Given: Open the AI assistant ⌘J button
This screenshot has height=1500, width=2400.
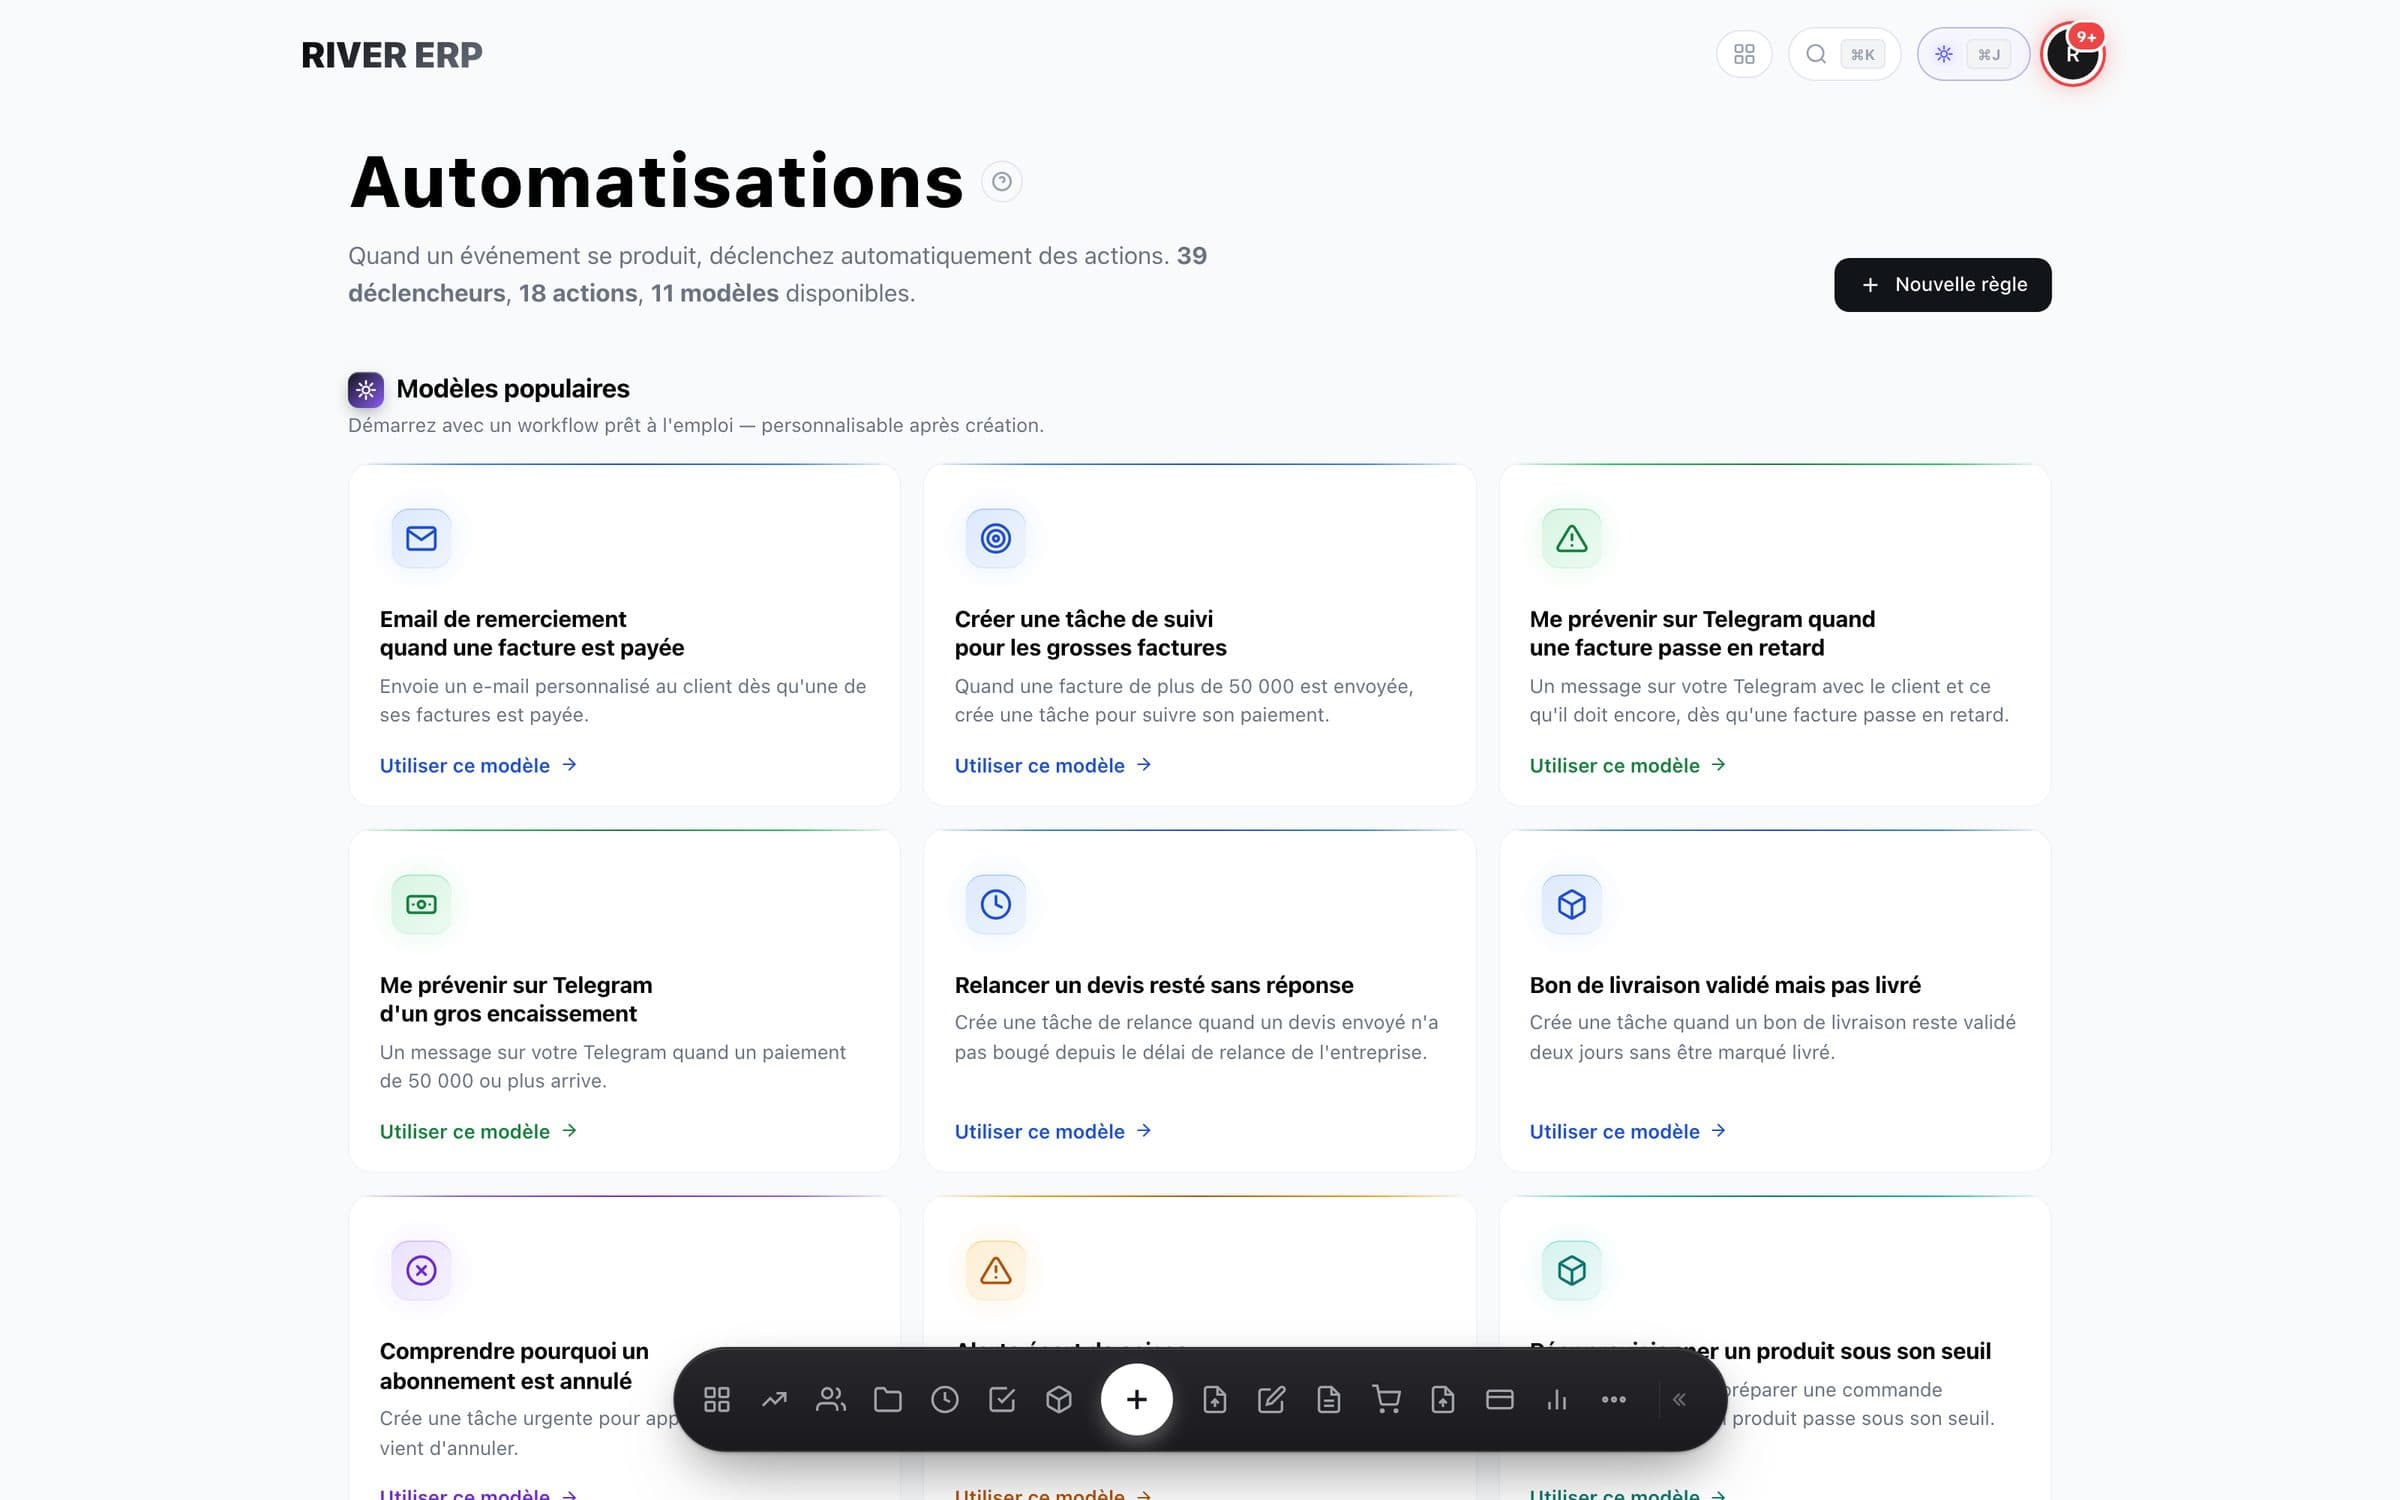Looking at the screenshot, I should (x=1972, y=54).
